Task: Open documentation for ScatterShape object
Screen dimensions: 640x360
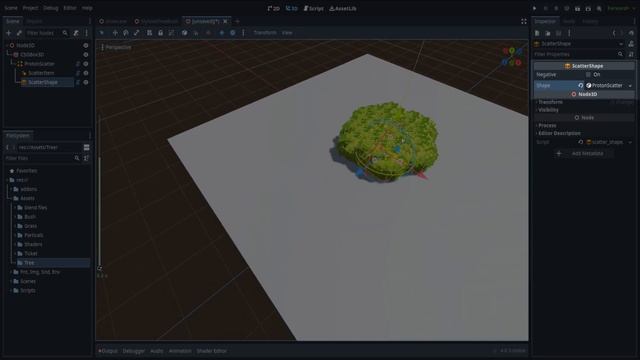Action: pos(631,44)
